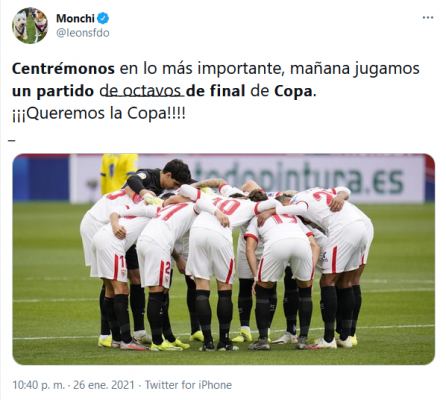This screenshot has width=446, height=400.
Task: Open the three-dot more options menu
Action: tap(428, 17)
